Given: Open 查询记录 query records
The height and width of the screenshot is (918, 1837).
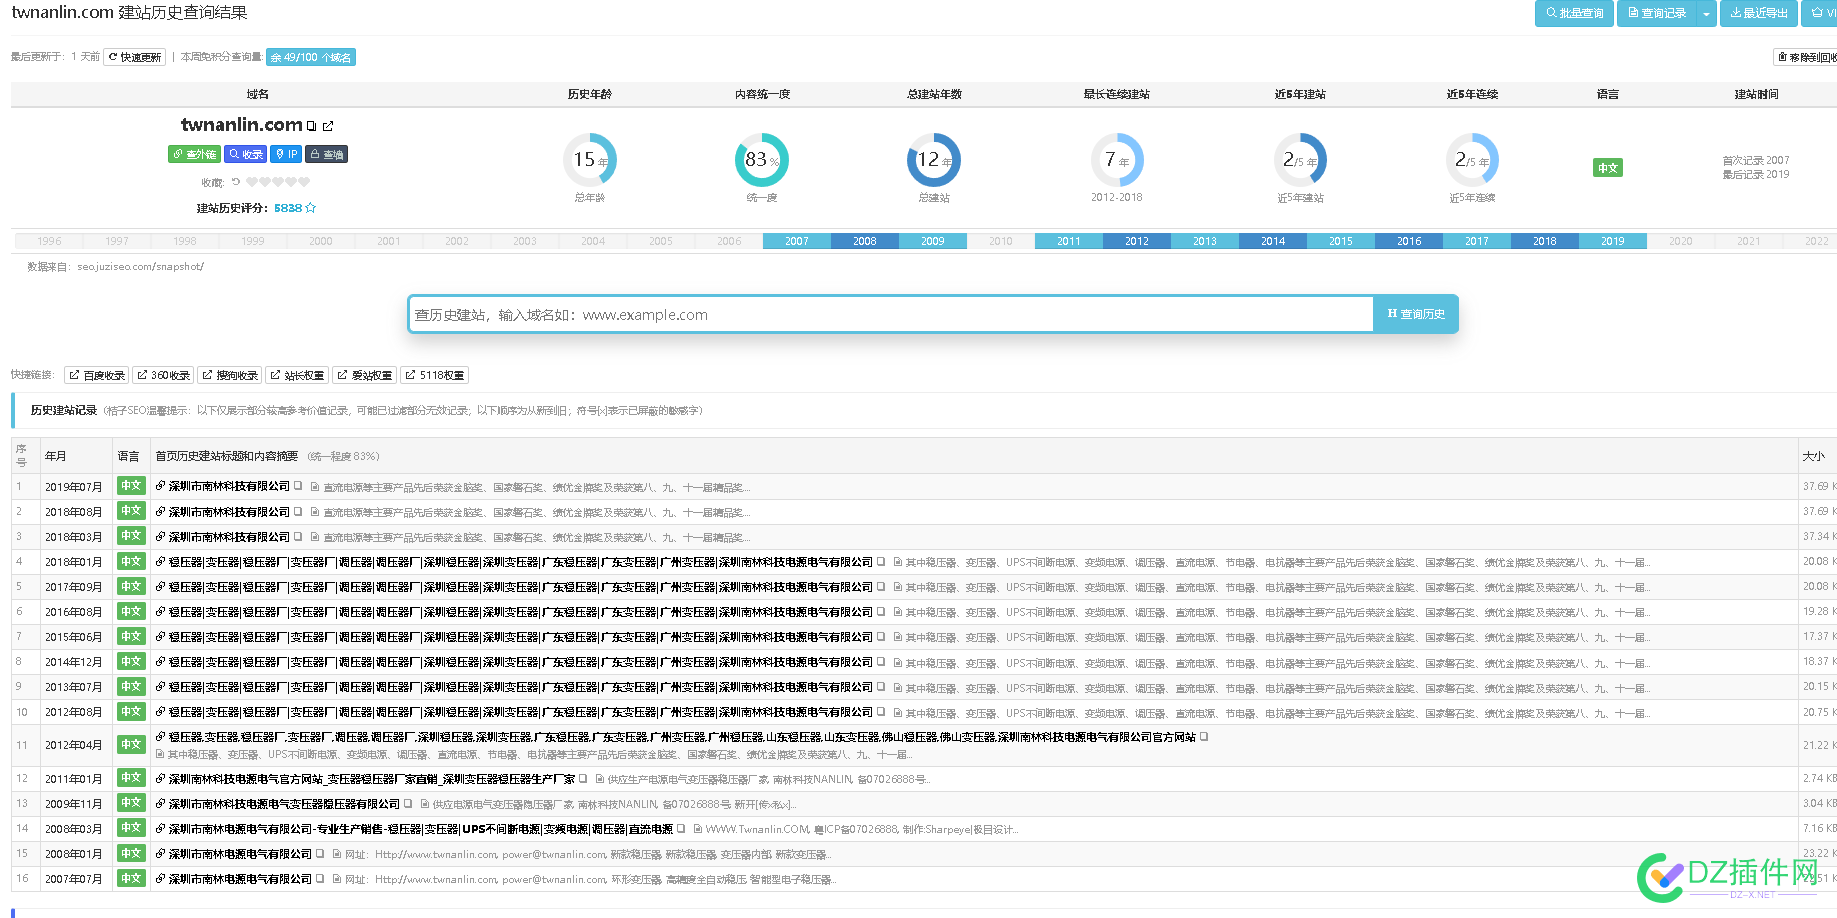Looking at the screenshot, I should pos(1657,13).
